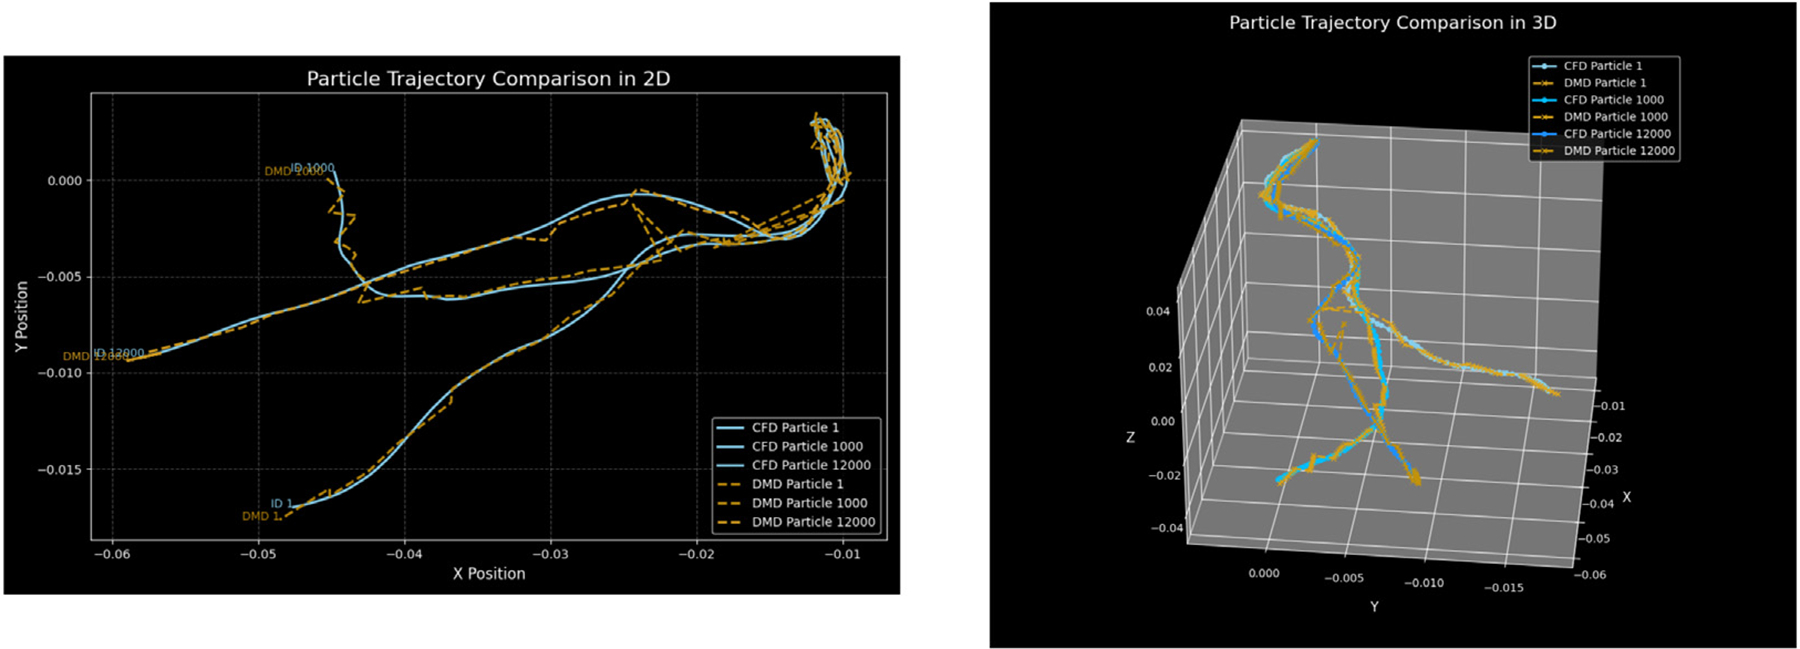Click the 'Z' axis label in the 3D plot
1800x649 pixels.
pos(1131,438)
